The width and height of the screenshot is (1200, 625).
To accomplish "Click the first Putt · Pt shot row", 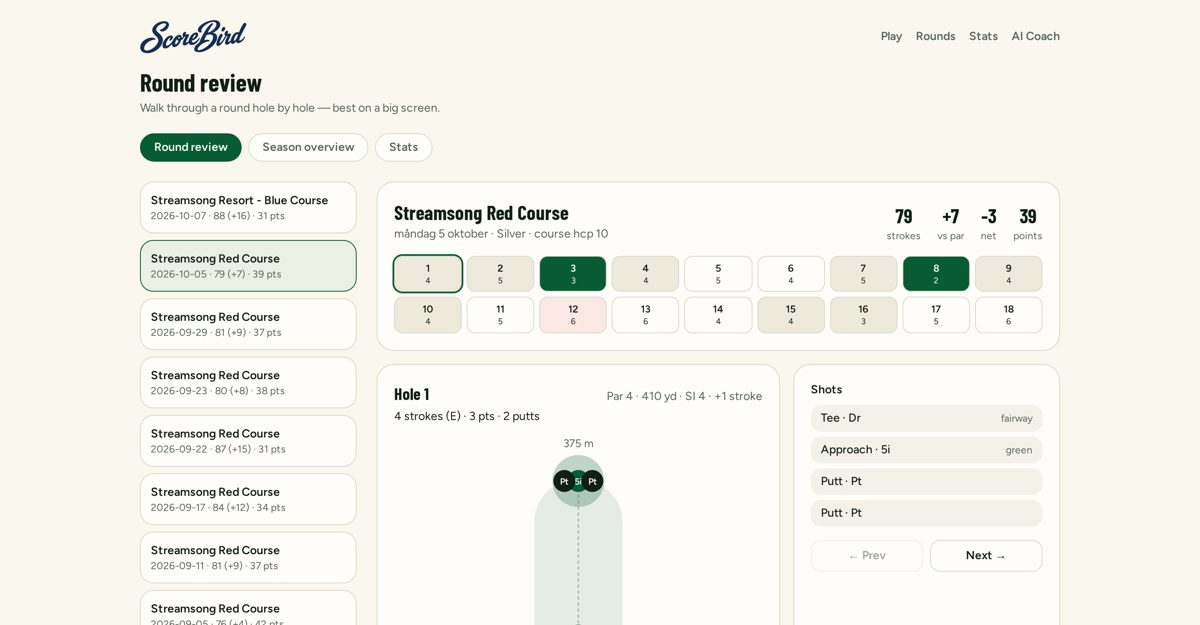I will click(926, 481).
